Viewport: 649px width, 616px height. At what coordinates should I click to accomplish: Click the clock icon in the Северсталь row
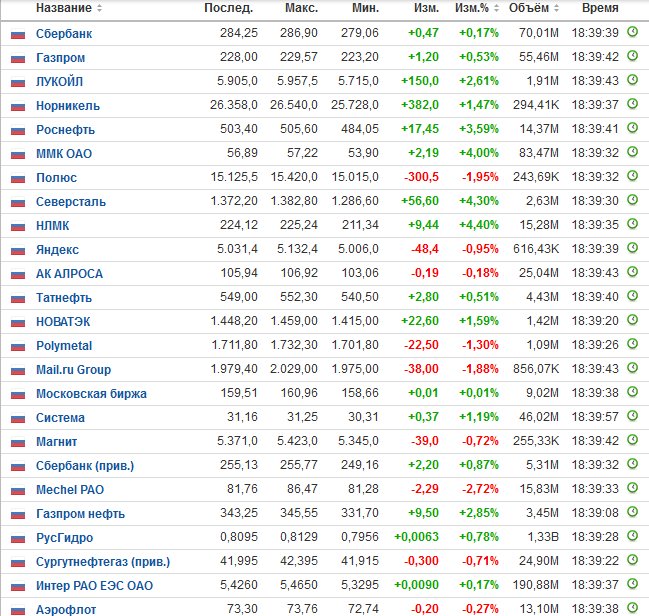632,200
